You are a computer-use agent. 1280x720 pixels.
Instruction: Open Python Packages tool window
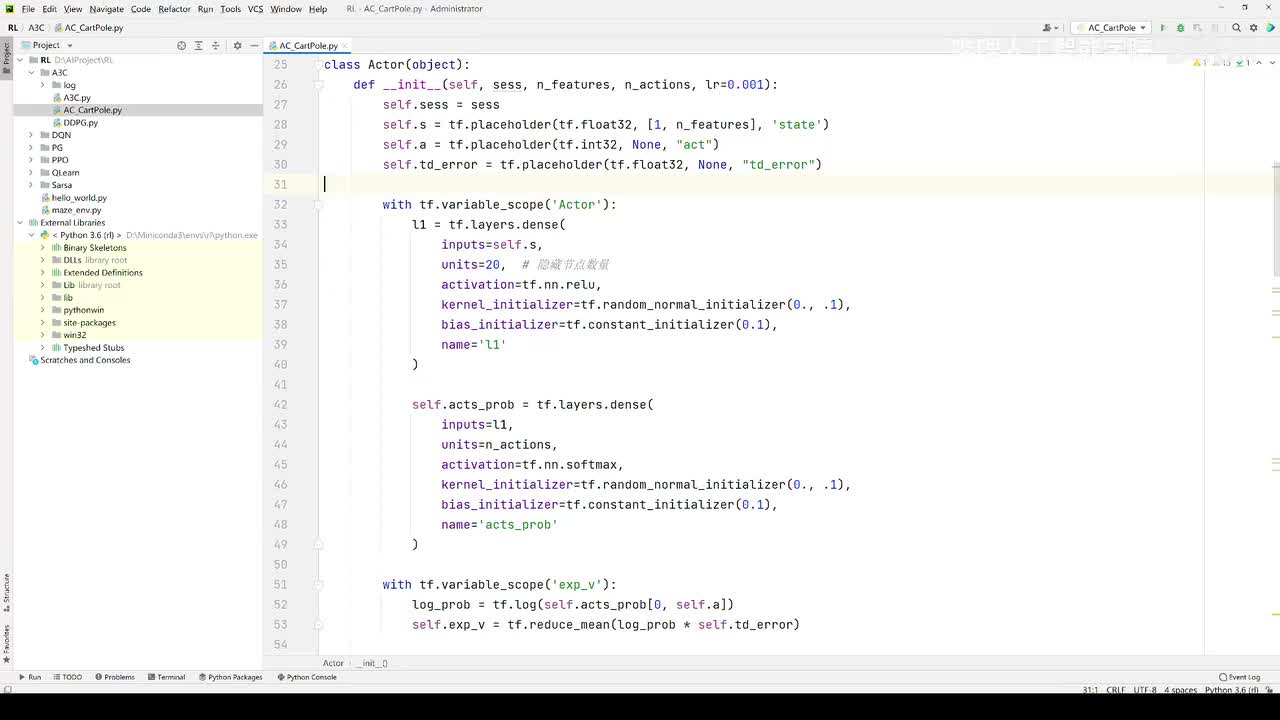coord(230,677)
